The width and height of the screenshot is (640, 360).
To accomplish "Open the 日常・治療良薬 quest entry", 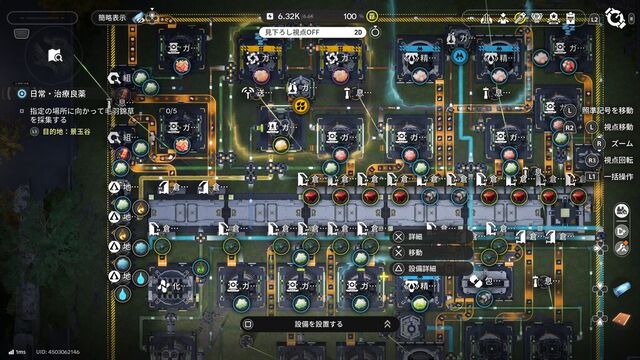I will coord(57,94).
